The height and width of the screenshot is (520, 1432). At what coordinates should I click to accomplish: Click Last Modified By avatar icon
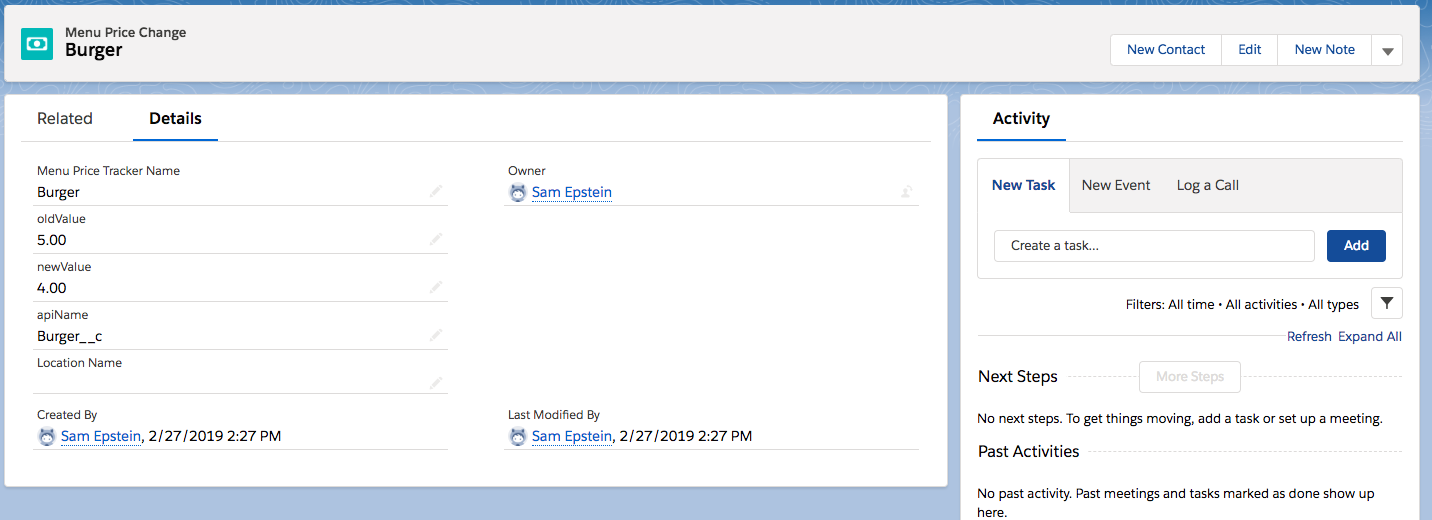517,436
